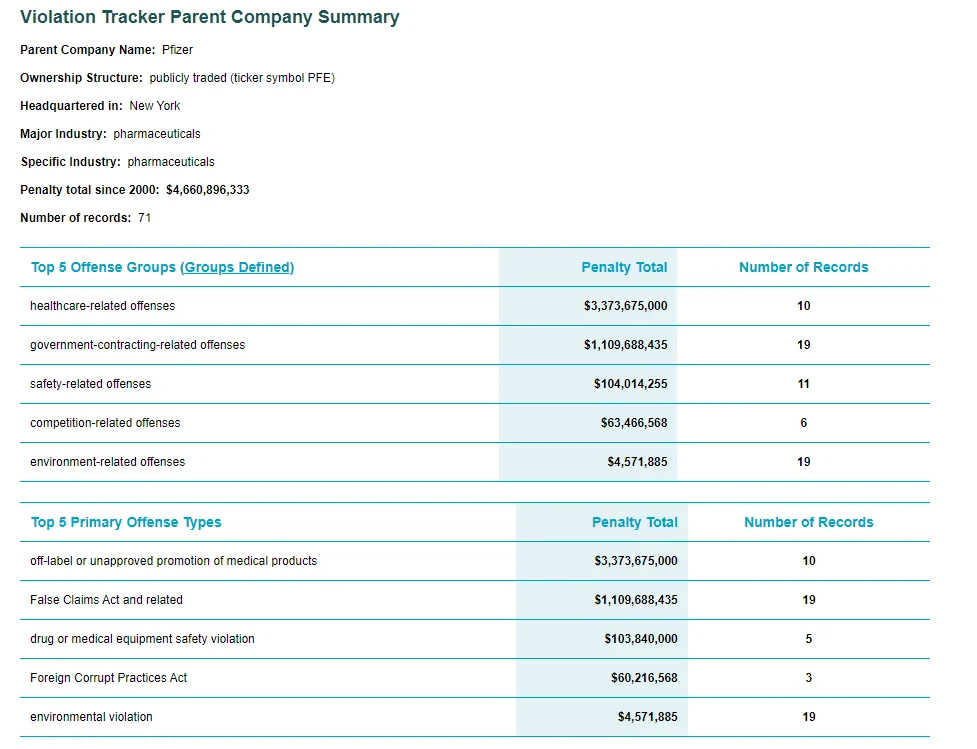Click the safety-related offenses row label
The height and width of the screenshot is (749, 977).
pos(90,384)
